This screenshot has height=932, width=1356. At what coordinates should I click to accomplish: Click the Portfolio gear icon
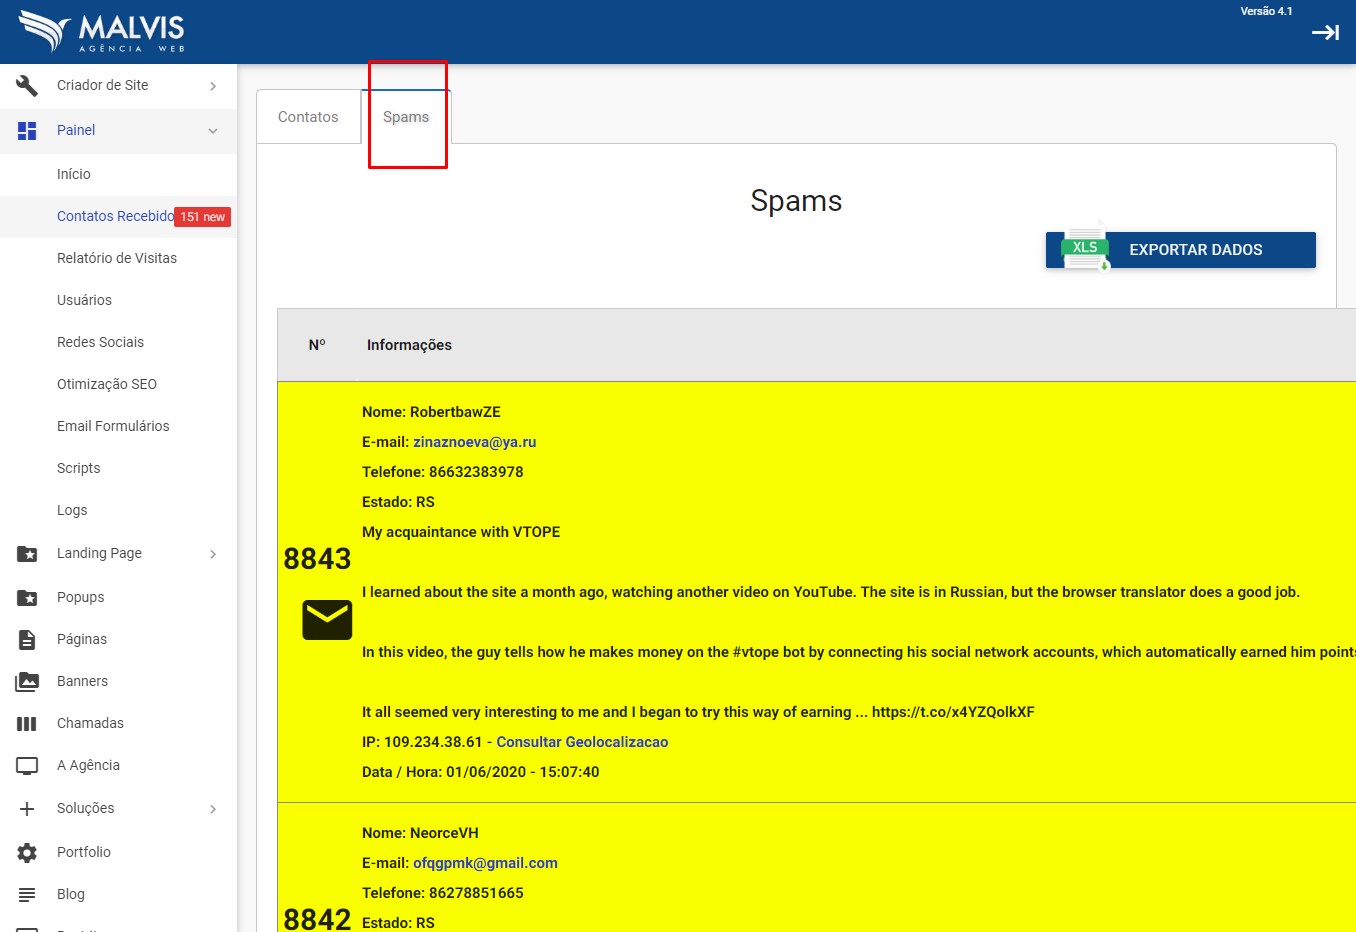[27, 853]
